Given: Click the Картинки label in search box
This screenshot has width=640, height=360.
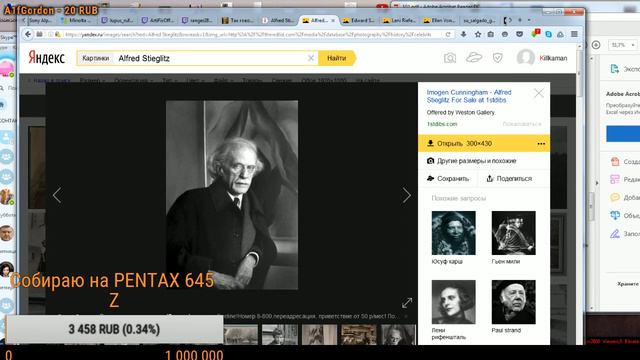Looking at the screenshot, I should coord(96,58).
